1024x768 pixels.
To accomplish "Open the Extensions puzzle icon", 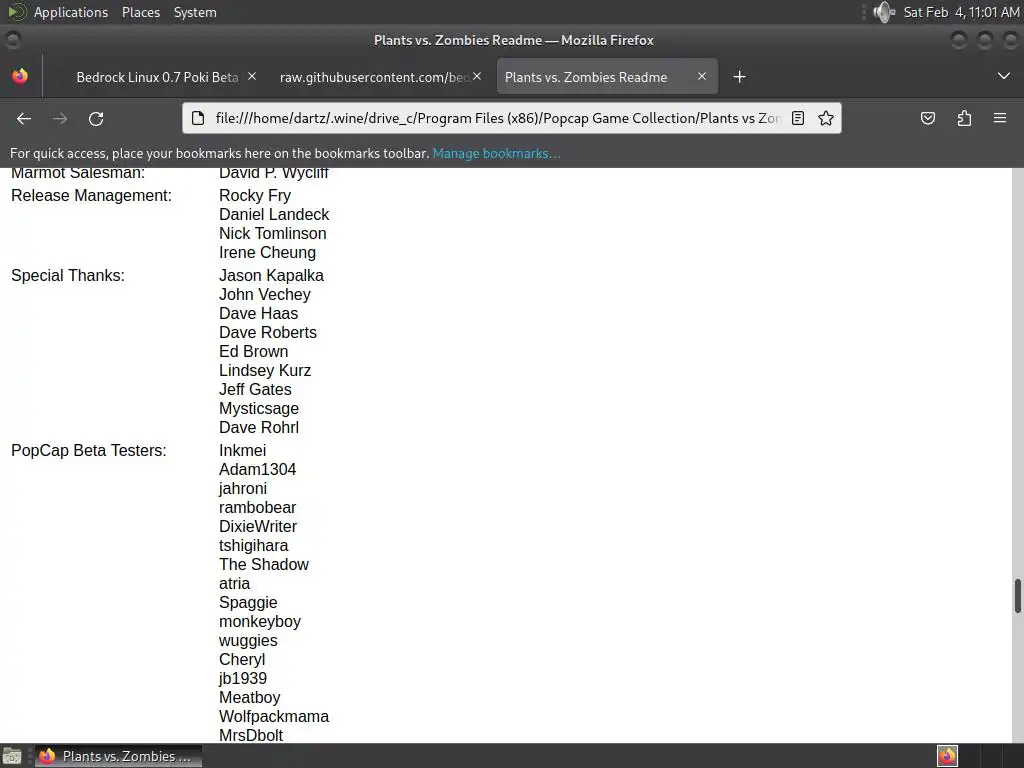I will [964, 118].
